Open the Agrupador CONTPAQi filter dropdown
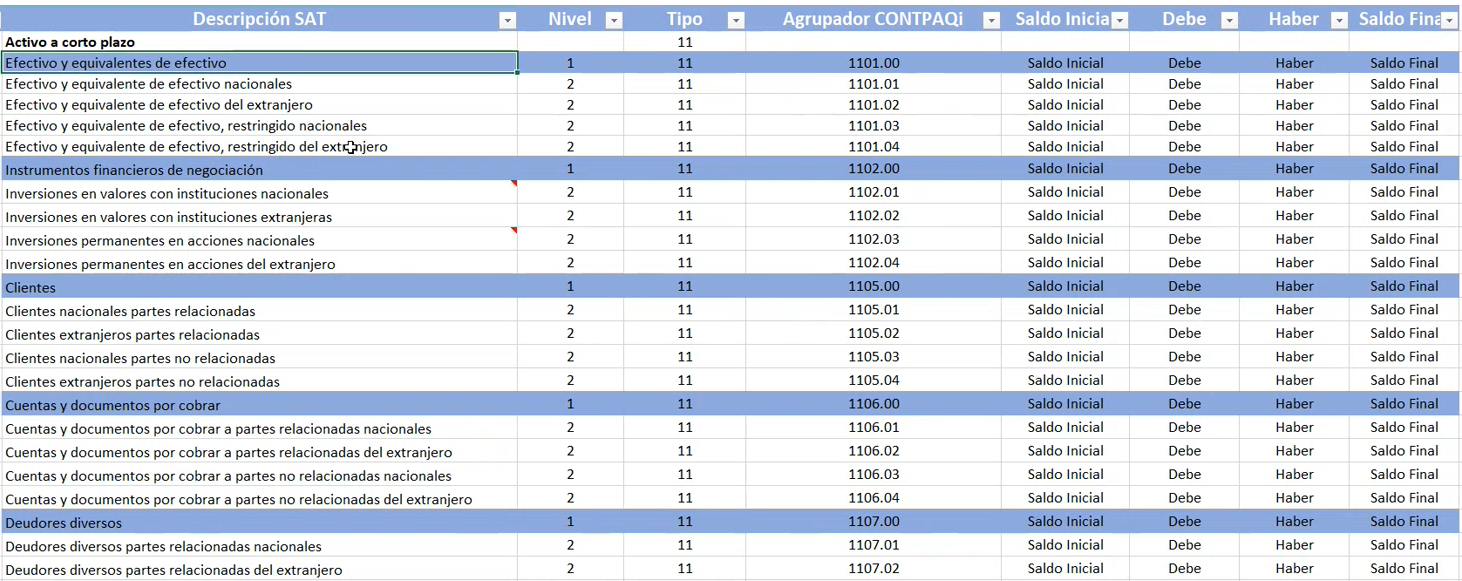 991,20
